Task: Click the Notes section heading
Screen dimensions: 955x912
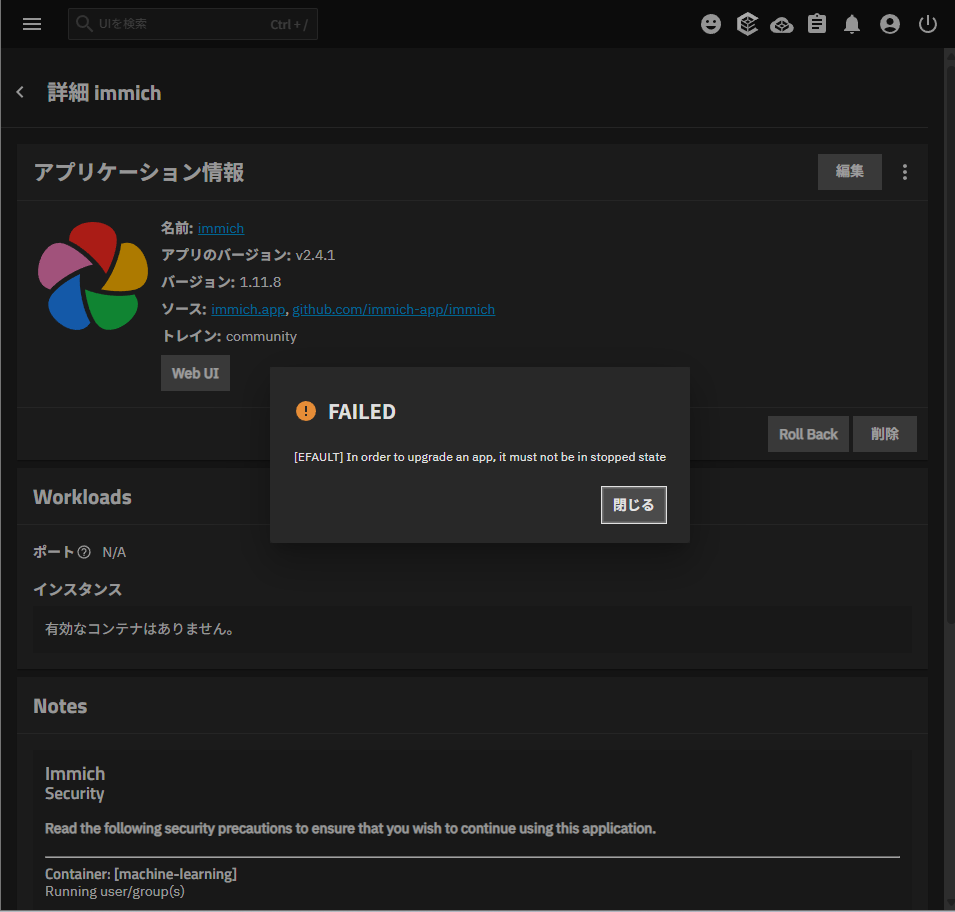Action: click(60, 706)
